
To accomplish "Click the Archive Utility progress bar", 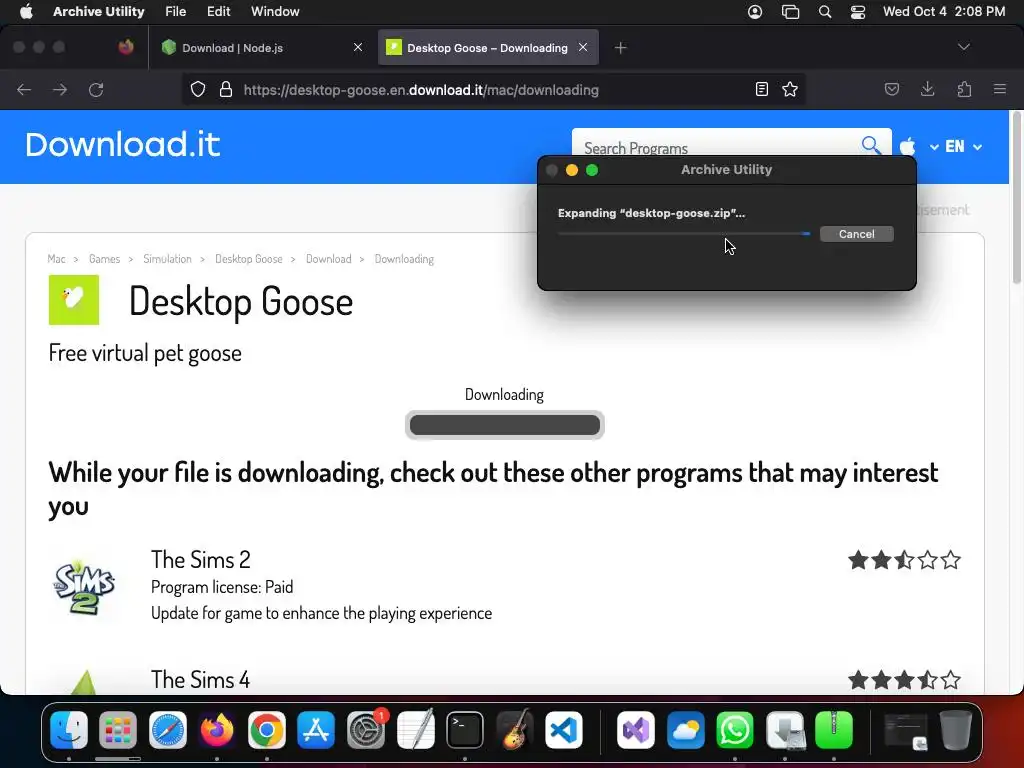I will pos(684,233).
